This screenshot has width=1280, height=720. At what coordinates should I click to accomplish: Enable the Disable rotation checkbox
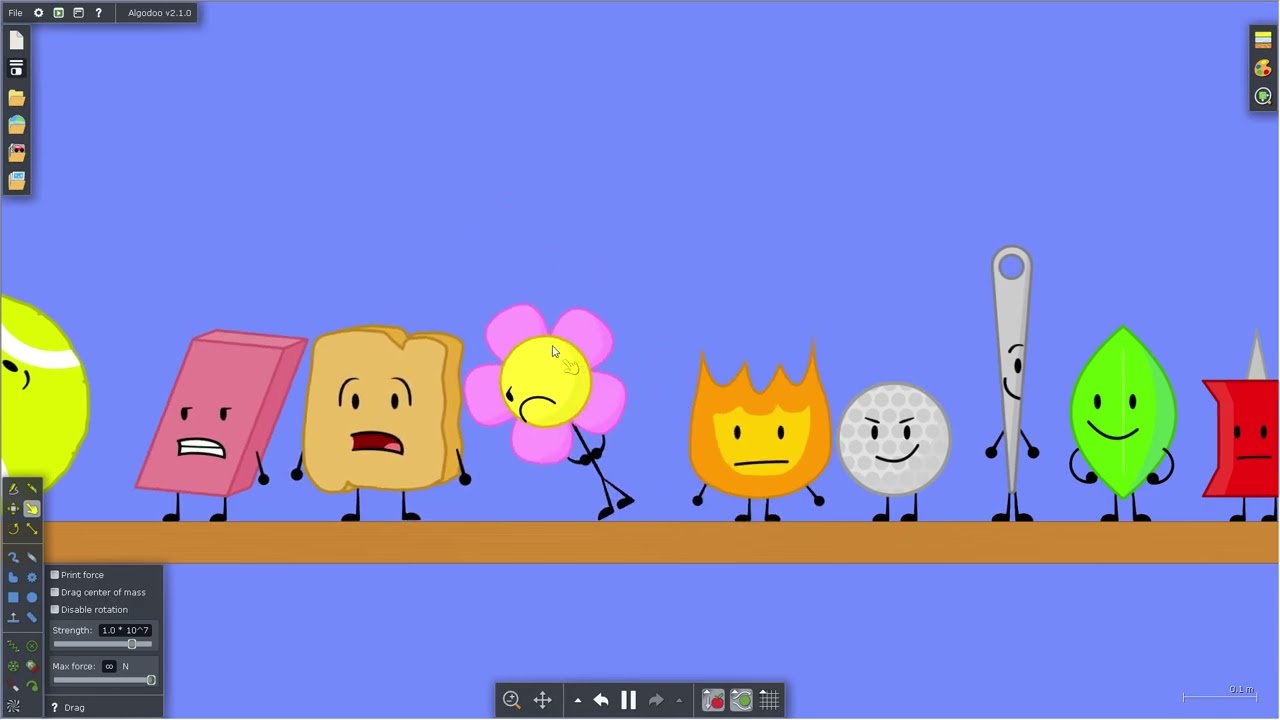(55, 609)
